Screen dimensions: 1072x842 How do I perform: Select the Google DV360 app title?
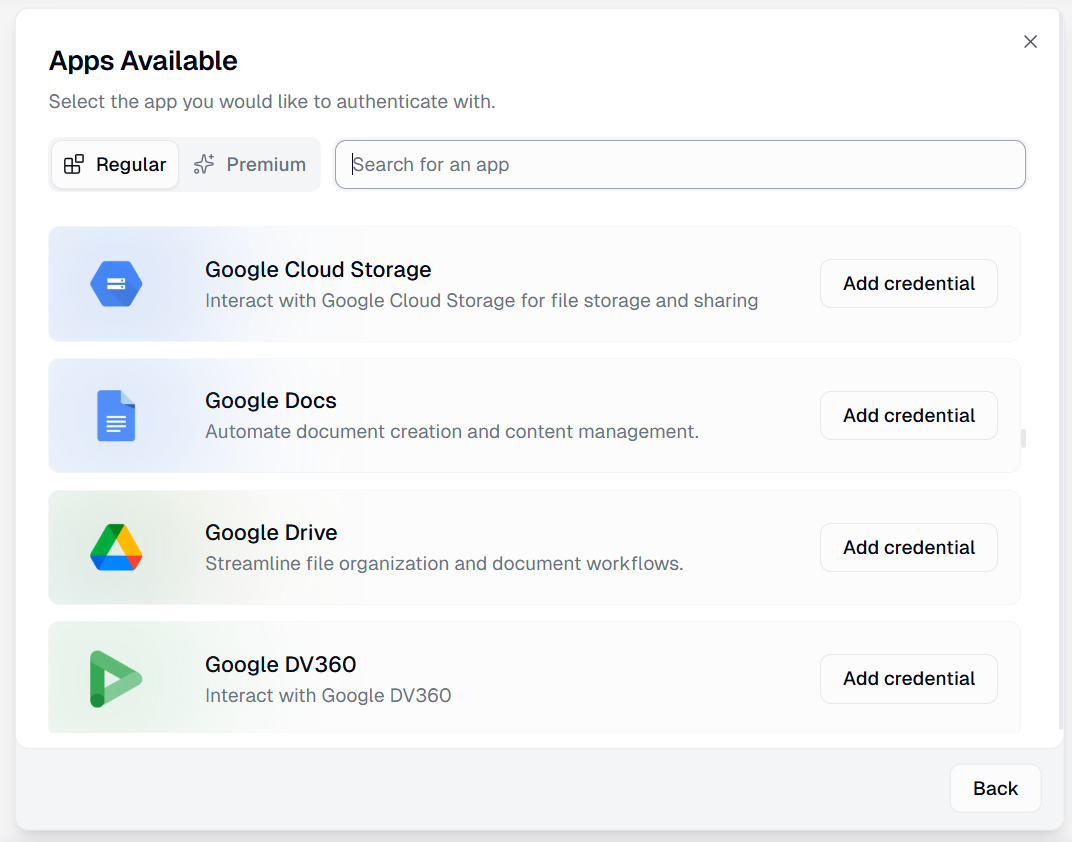[x=281, y=665]
